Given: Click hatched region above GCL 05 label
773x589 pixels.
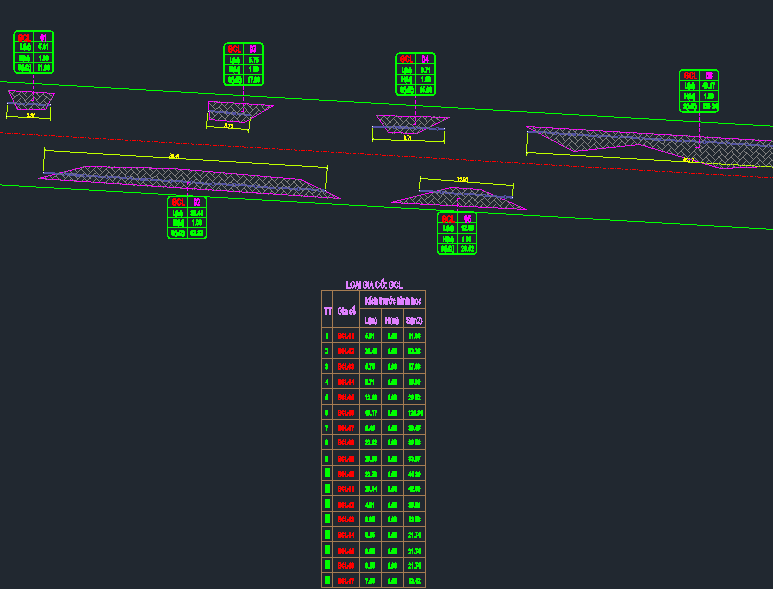Looking at the screenshot, I should click(x=458, y=198).
